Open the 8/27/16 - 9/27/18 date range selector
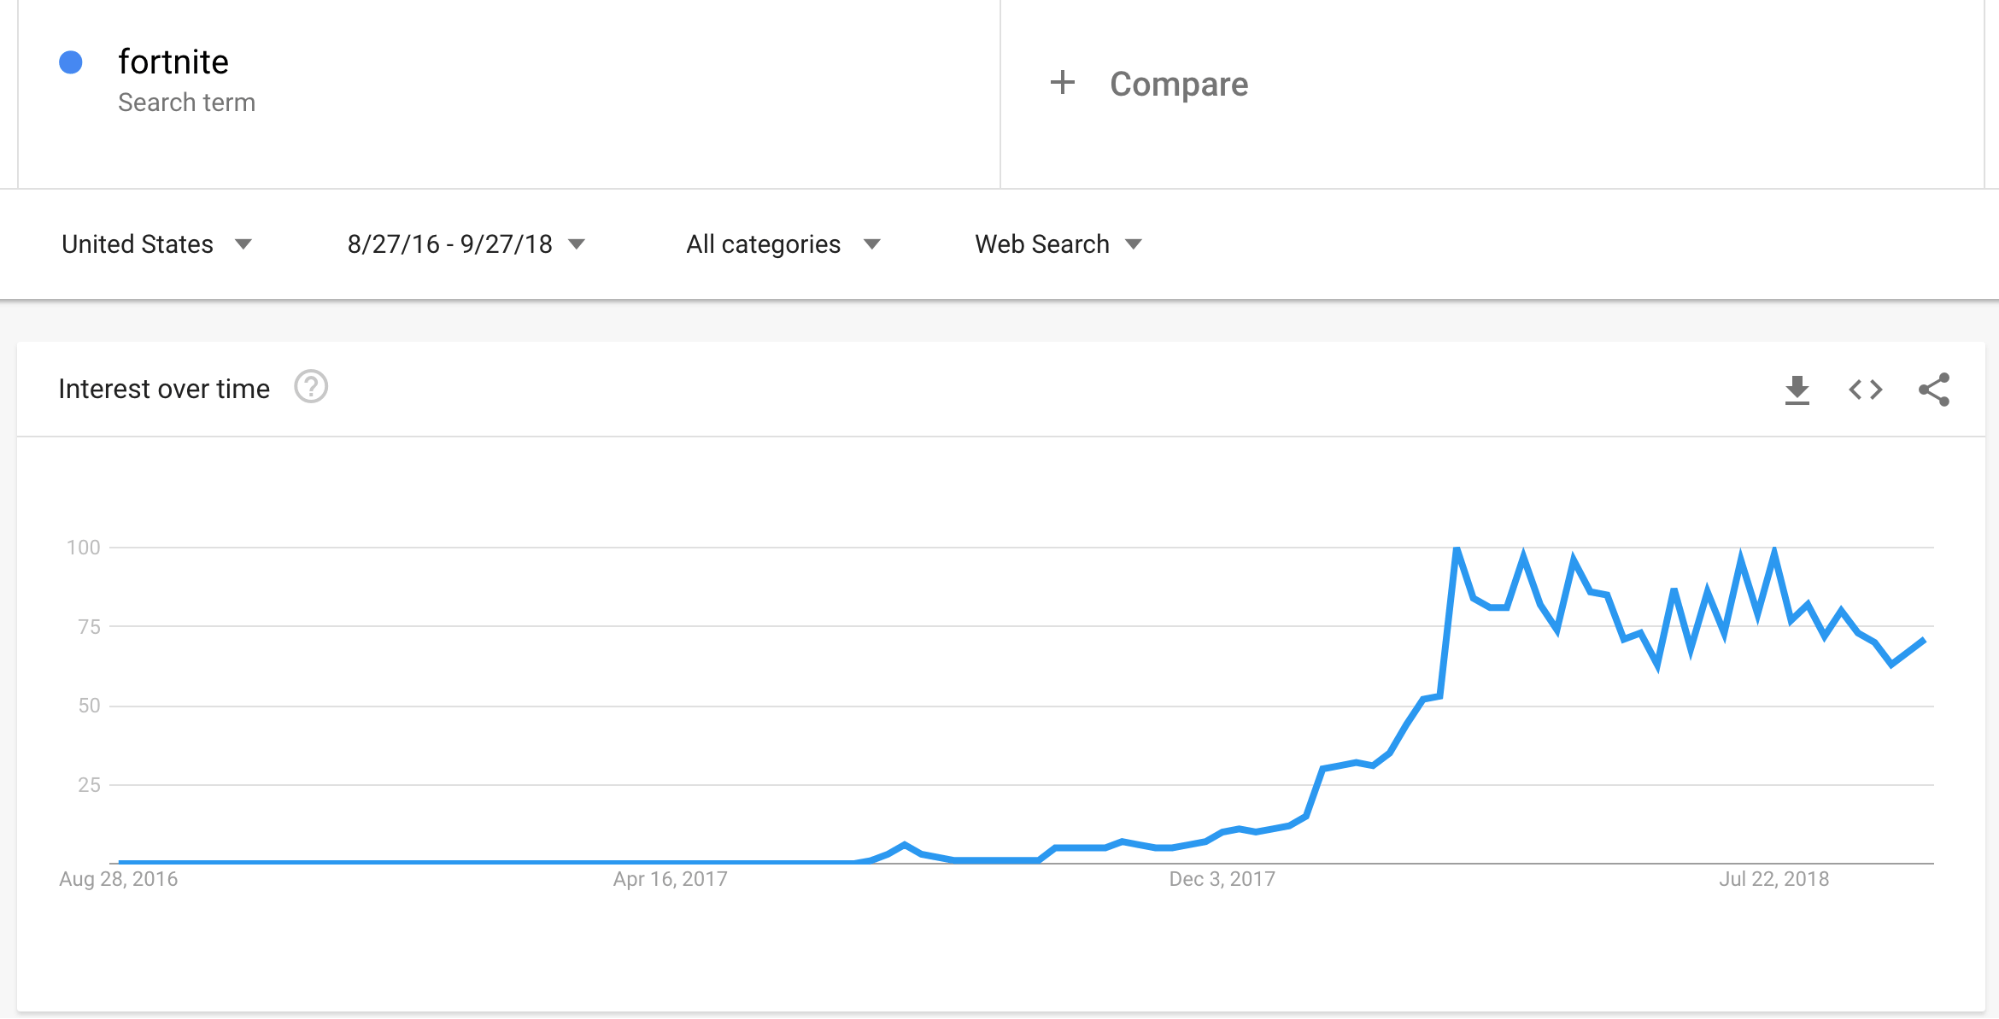This screenshot has width=1999, height=1019. pos(465,243)
